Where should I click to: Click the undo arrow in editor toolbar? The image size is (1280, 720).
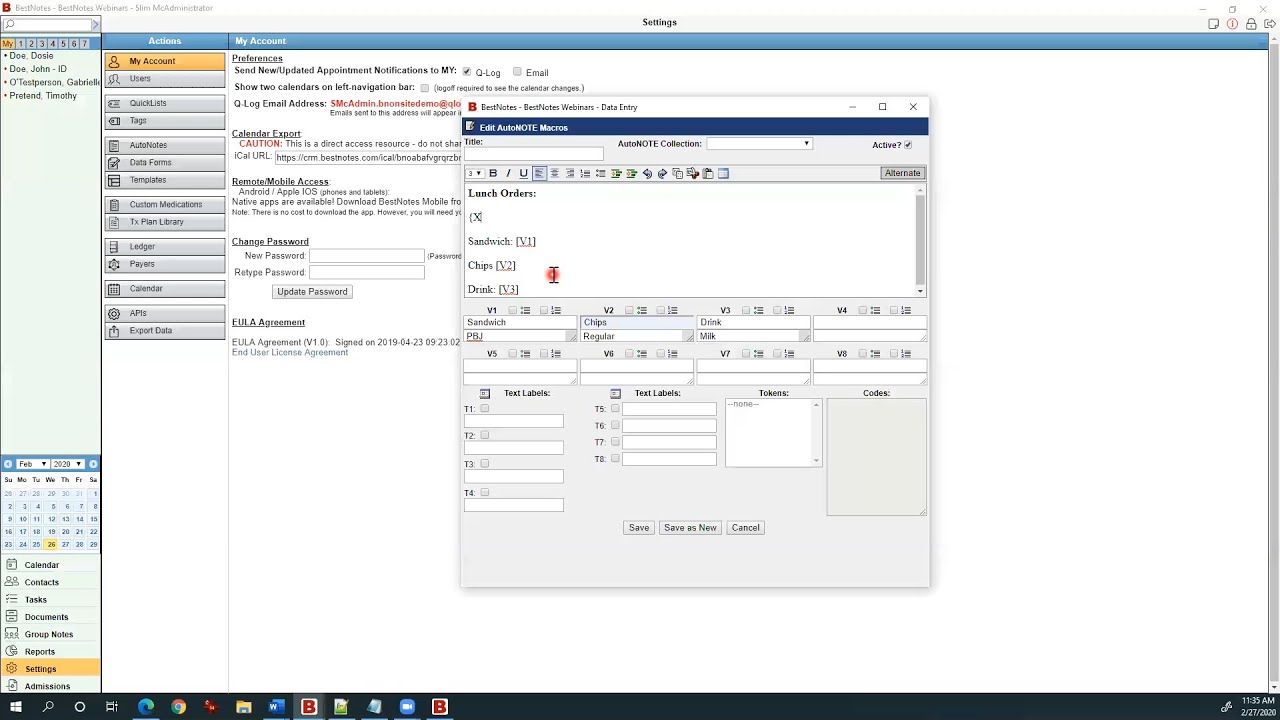click(x=647, y=173)
